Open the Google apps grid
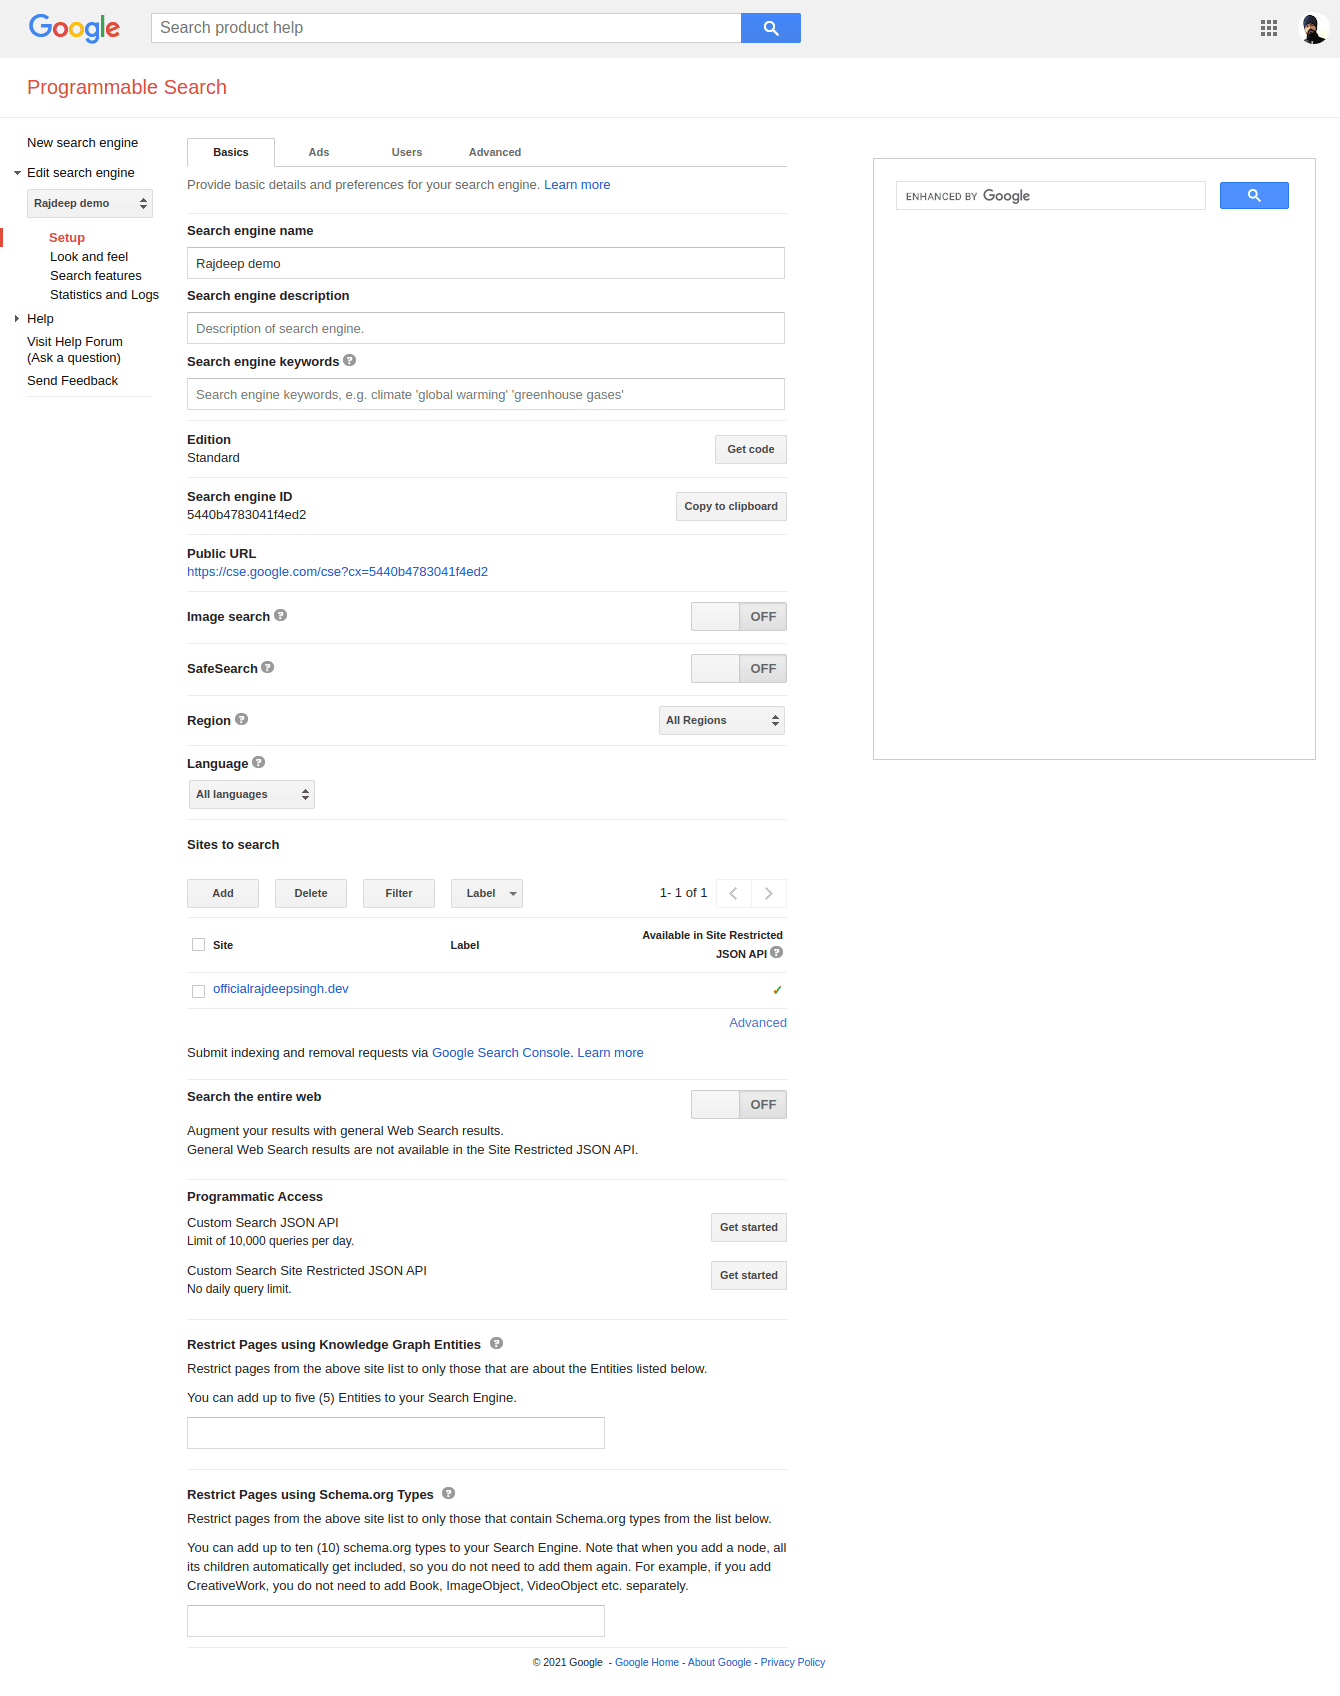The image size is (1340, 1696). (x=1269, y=28)
